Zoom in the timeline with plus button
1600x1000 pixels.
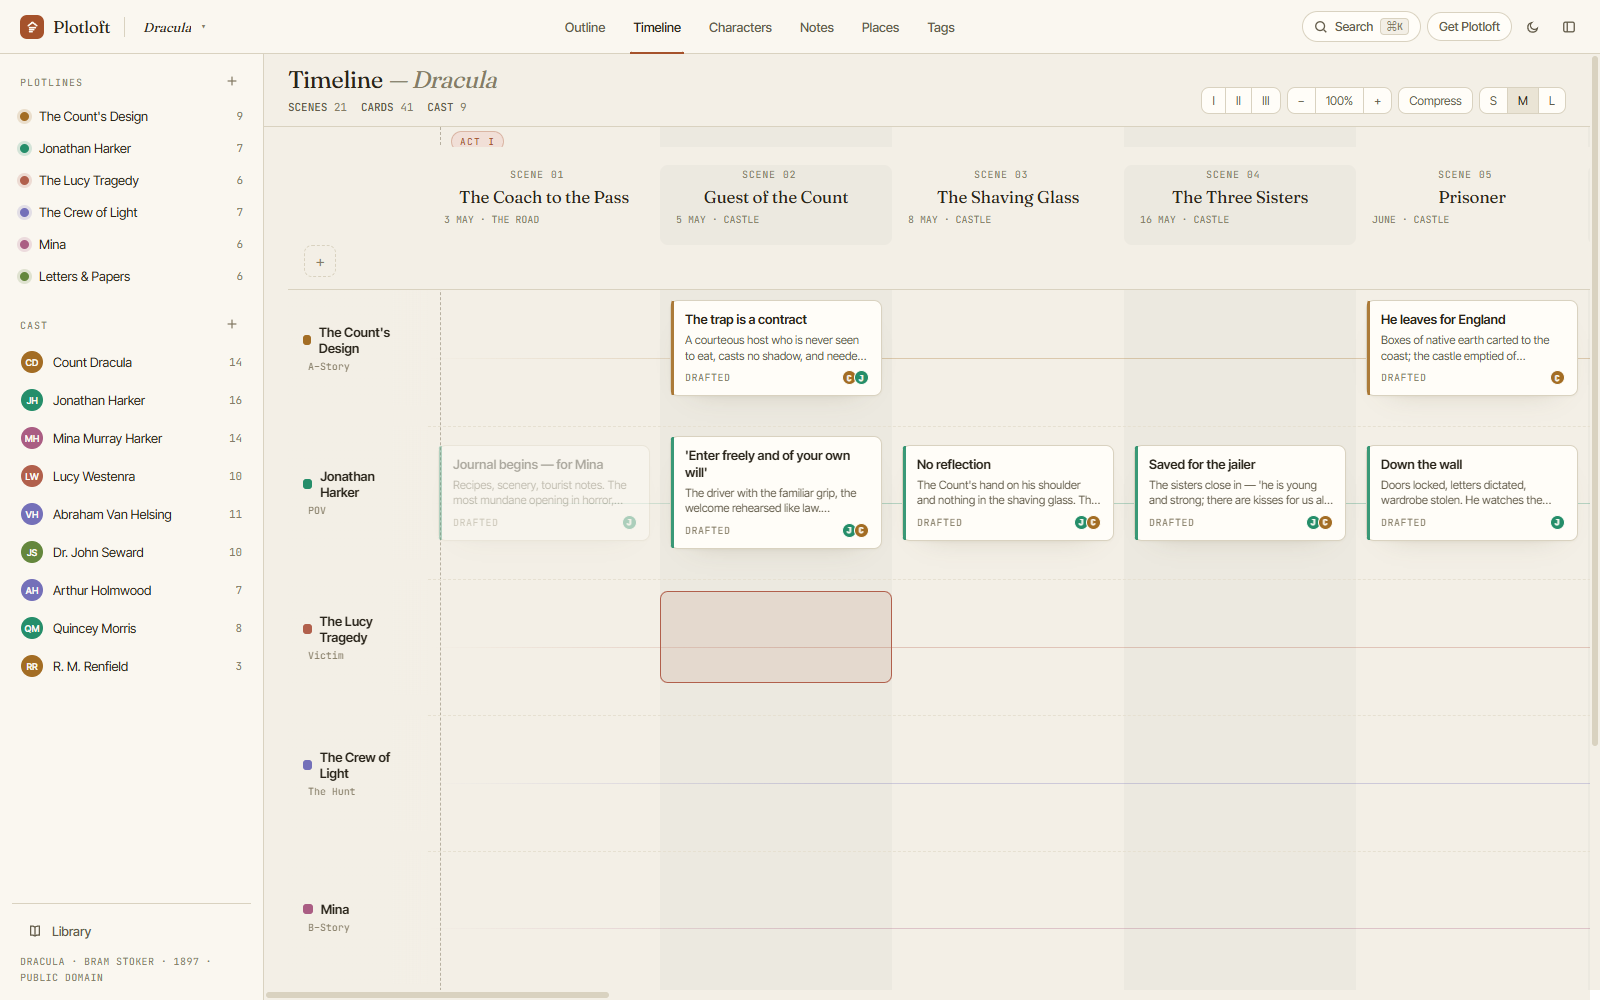(x=1377, y=101)
